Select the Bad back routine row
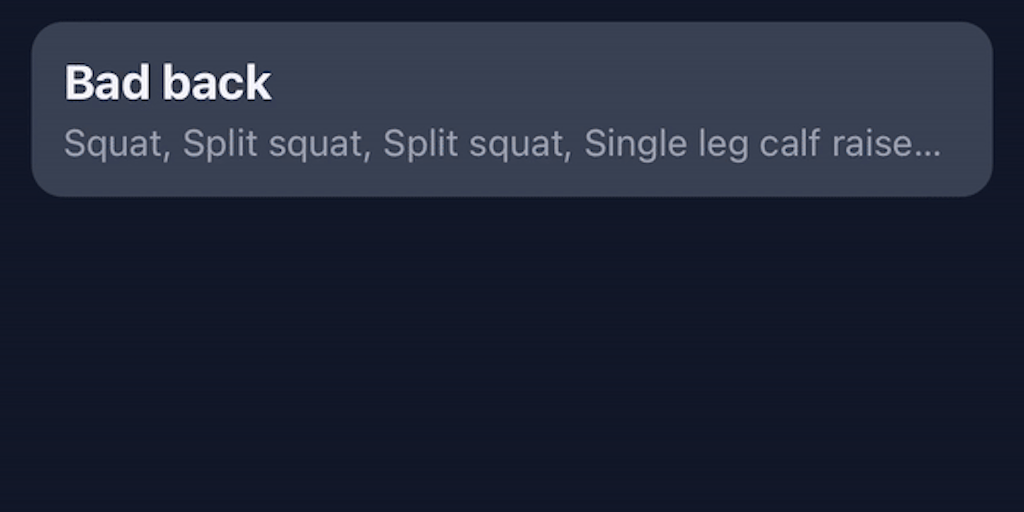Image resolution: width=1024 pixels, height=512 pixels. click(512, 110)
